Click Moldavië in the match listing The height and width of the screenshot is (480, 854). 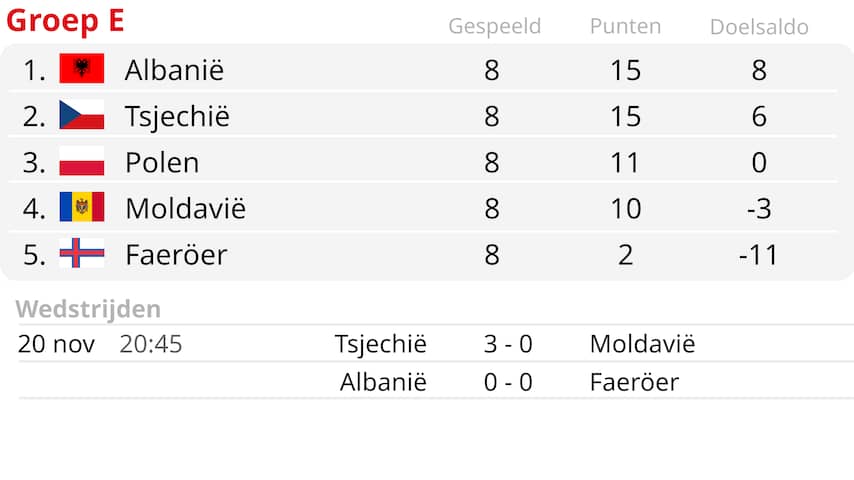pos(642,344)
